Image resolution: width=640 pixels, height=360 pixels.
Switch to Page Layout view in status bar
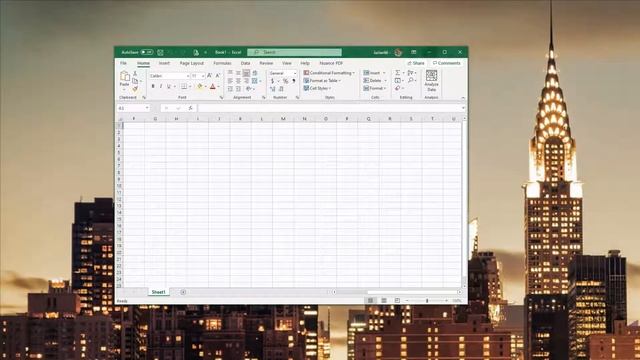pos(384,300)
